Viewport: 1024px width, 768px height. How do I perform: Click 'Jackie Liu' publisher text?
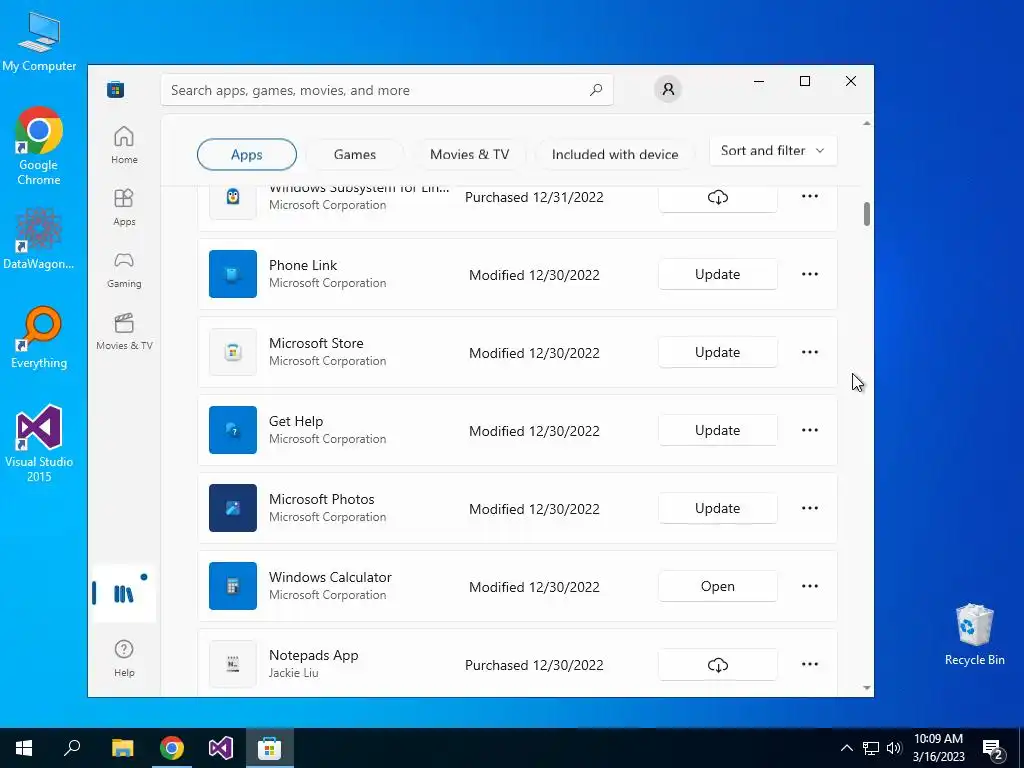coord(294,673)
